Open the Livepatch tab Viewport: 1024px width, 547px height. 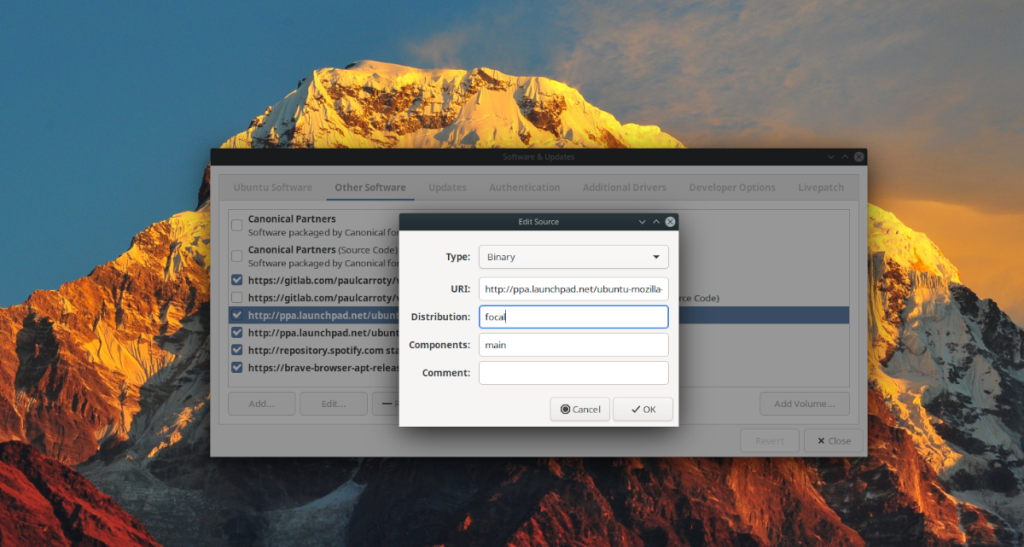pyautogui.click(x=821, y=187)
